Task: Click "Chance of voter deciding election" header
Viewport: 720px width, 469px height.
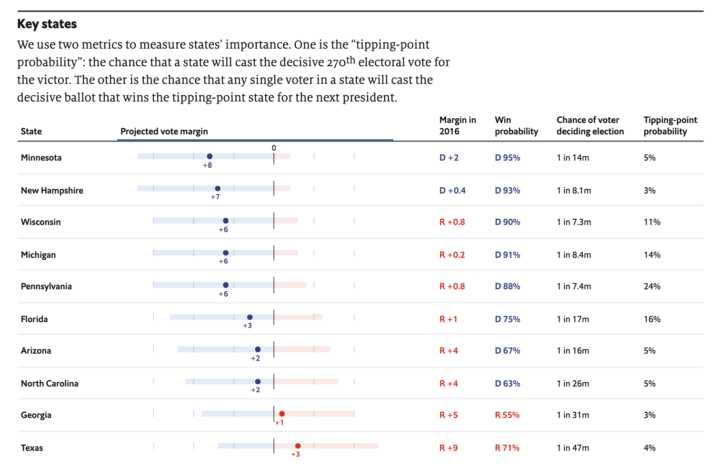Action: click(590, 126)
